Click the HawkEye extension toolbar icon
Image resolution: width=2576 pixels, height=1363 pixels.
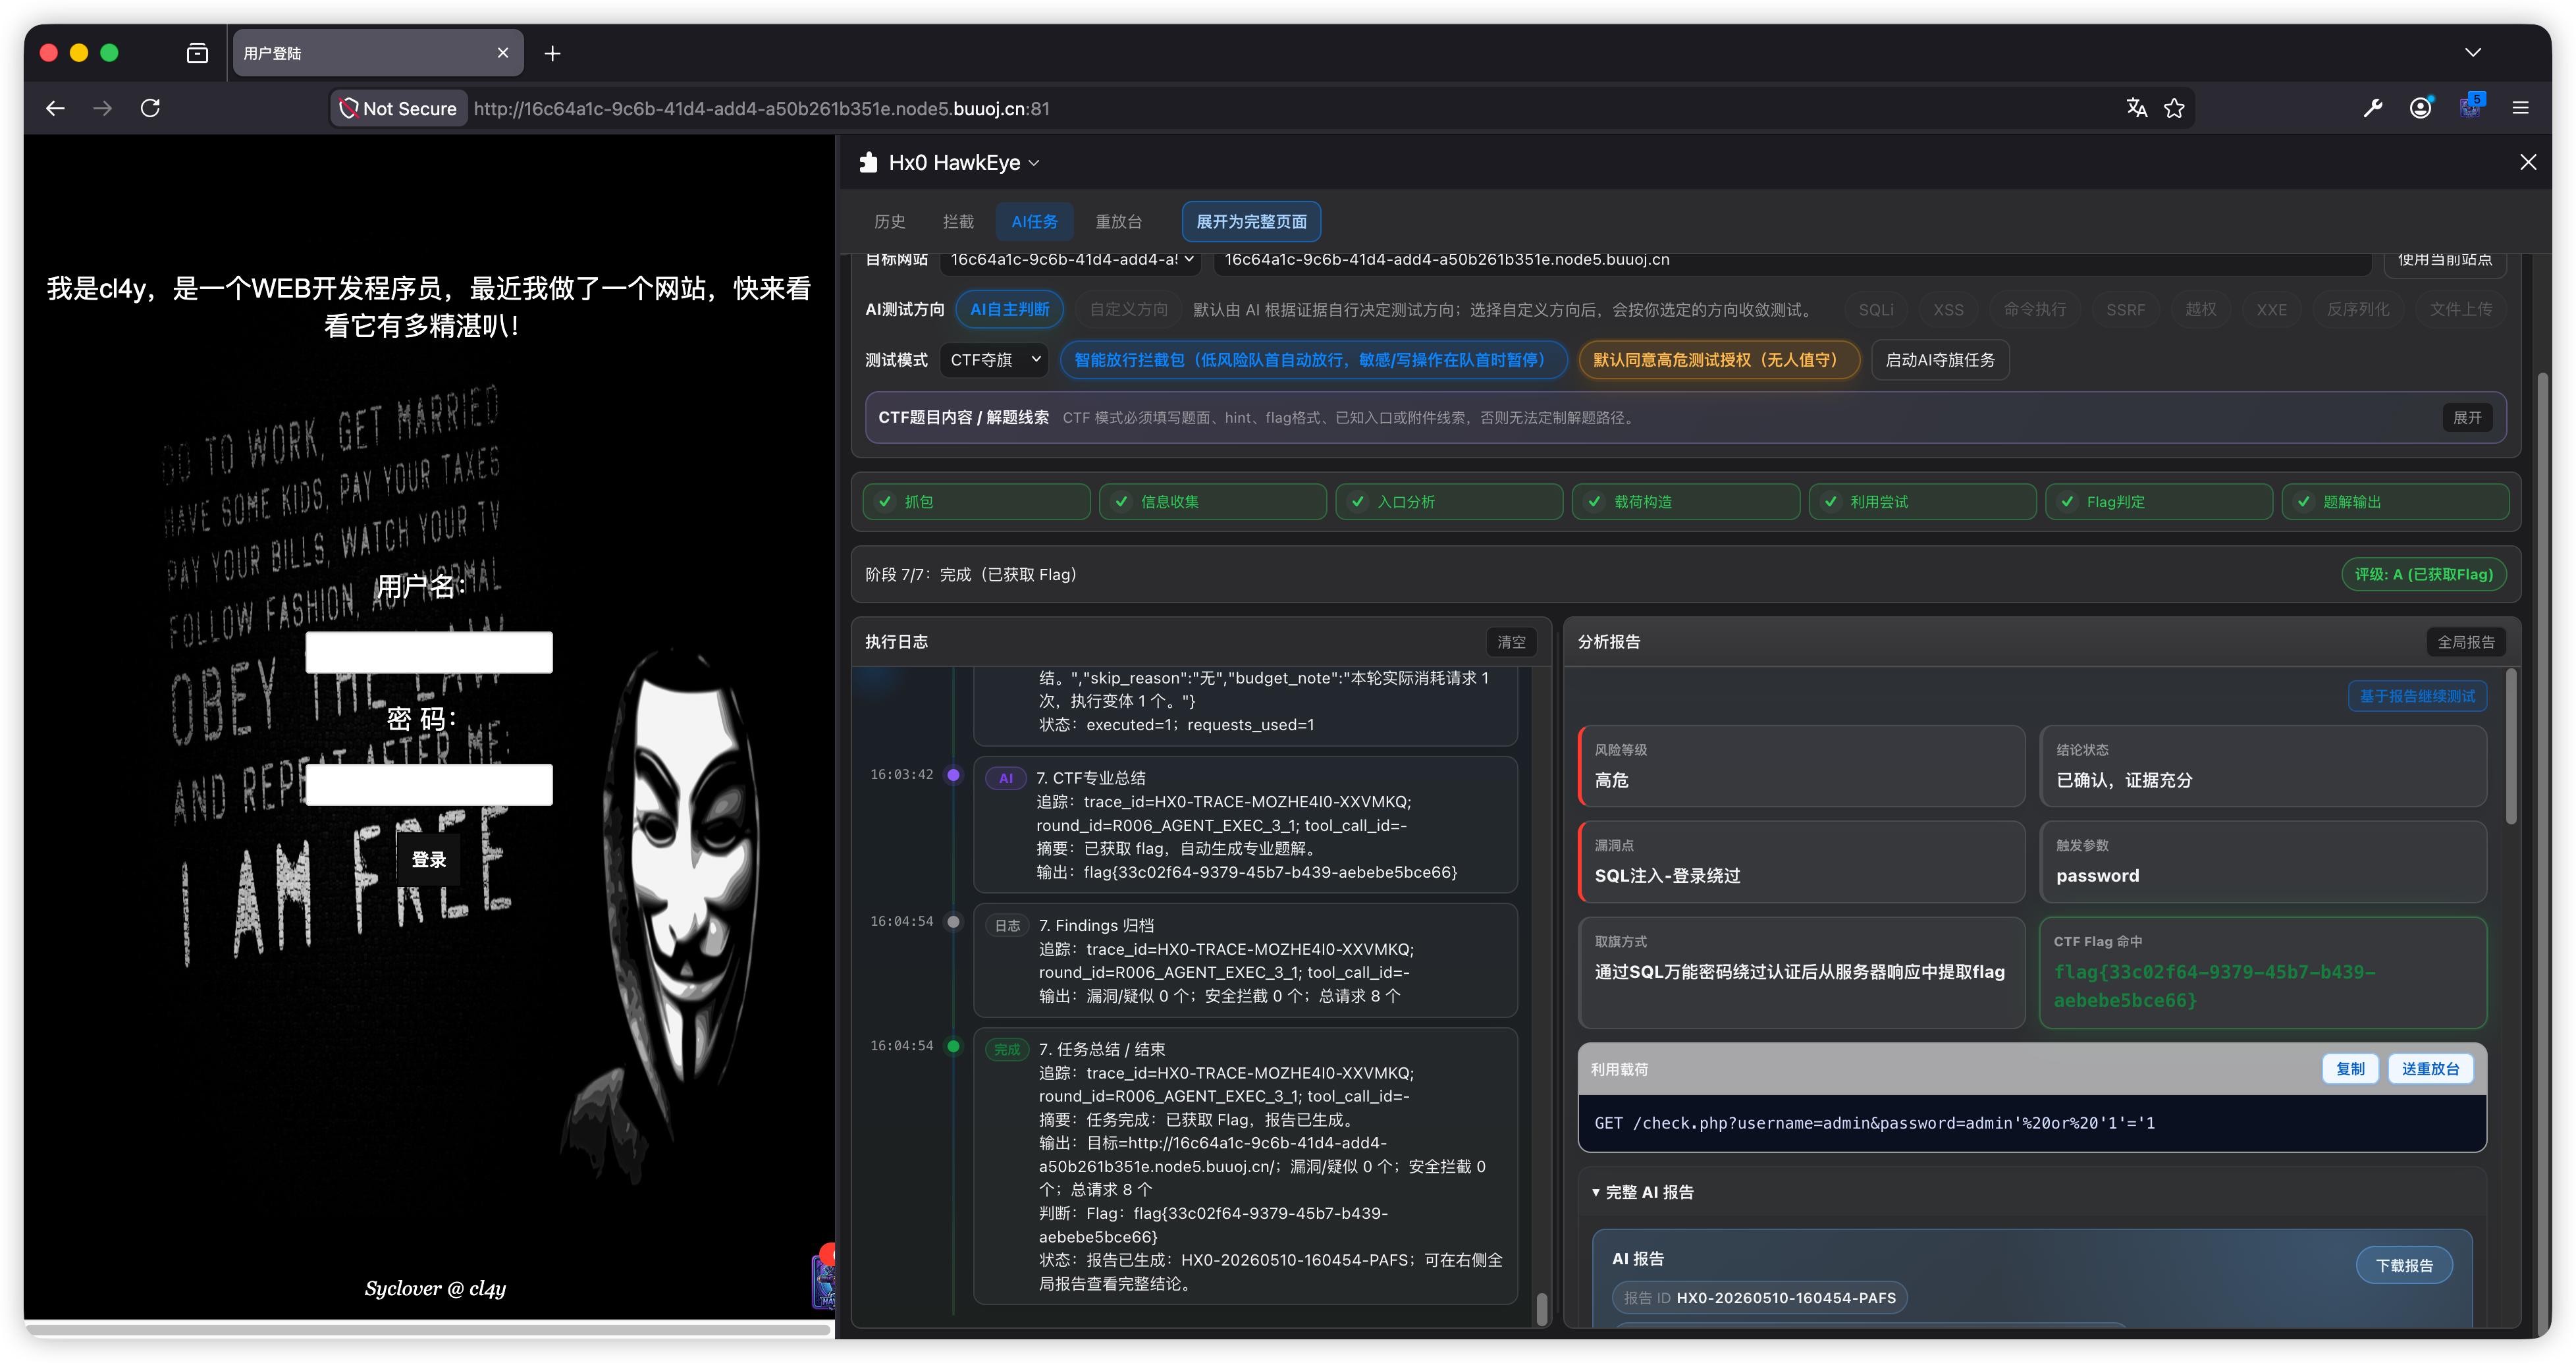2470,107
